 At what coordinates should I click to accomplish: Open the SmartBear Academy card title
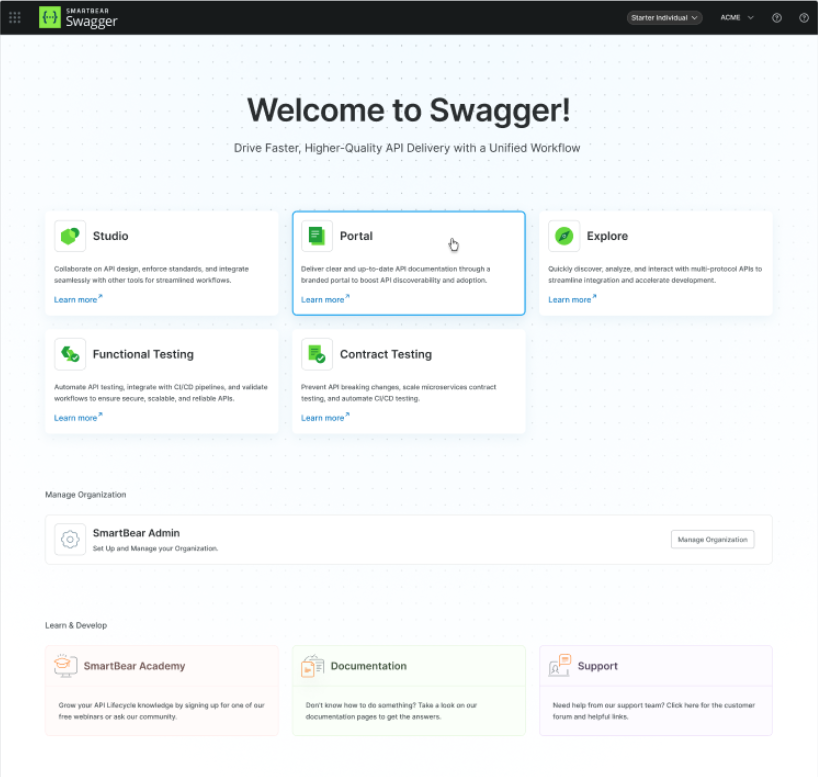point(134,666)
